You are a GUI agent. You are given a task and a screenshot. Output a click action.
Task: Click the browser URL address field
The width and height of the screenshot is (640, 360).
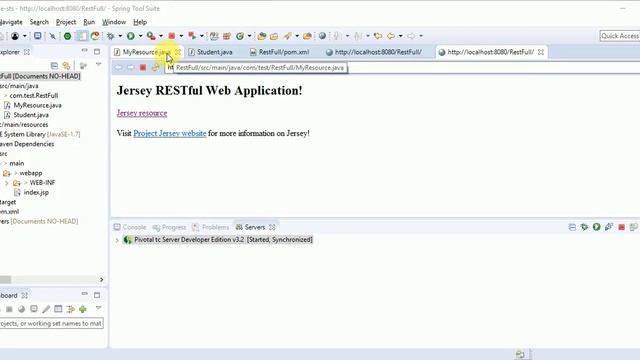(402, 68)
